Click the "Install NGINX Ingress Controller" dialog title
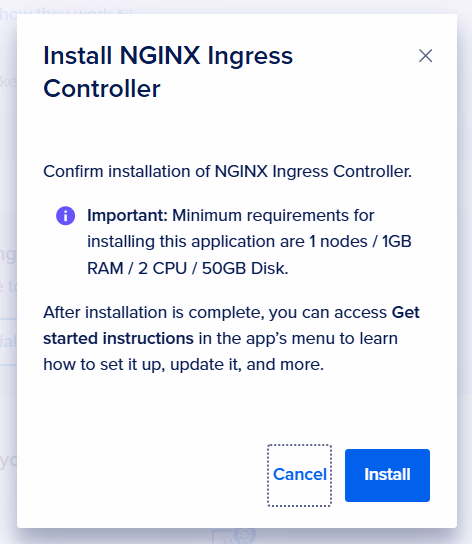The image size is (472, 544). (x=168, y=72)
